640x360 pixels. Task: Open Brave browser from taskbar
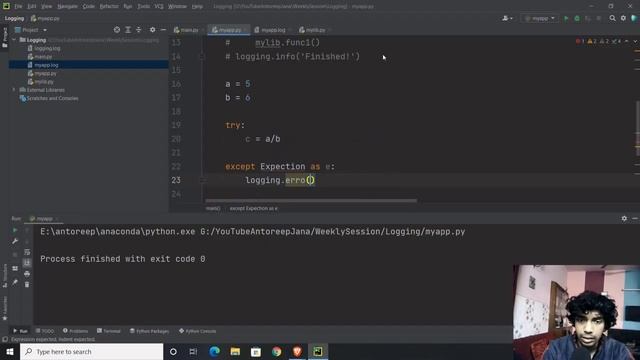click(x=297, y=351)
